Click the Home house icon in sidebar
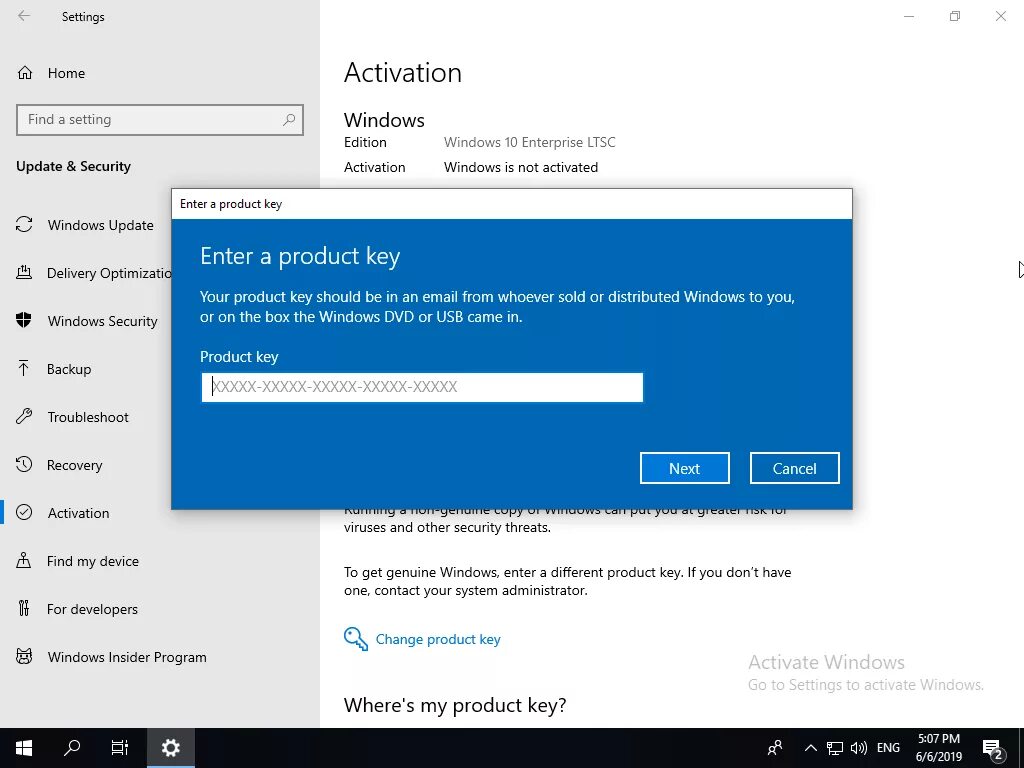The height and width of the screenshot is (768, 1024). [x=25, y=73]
